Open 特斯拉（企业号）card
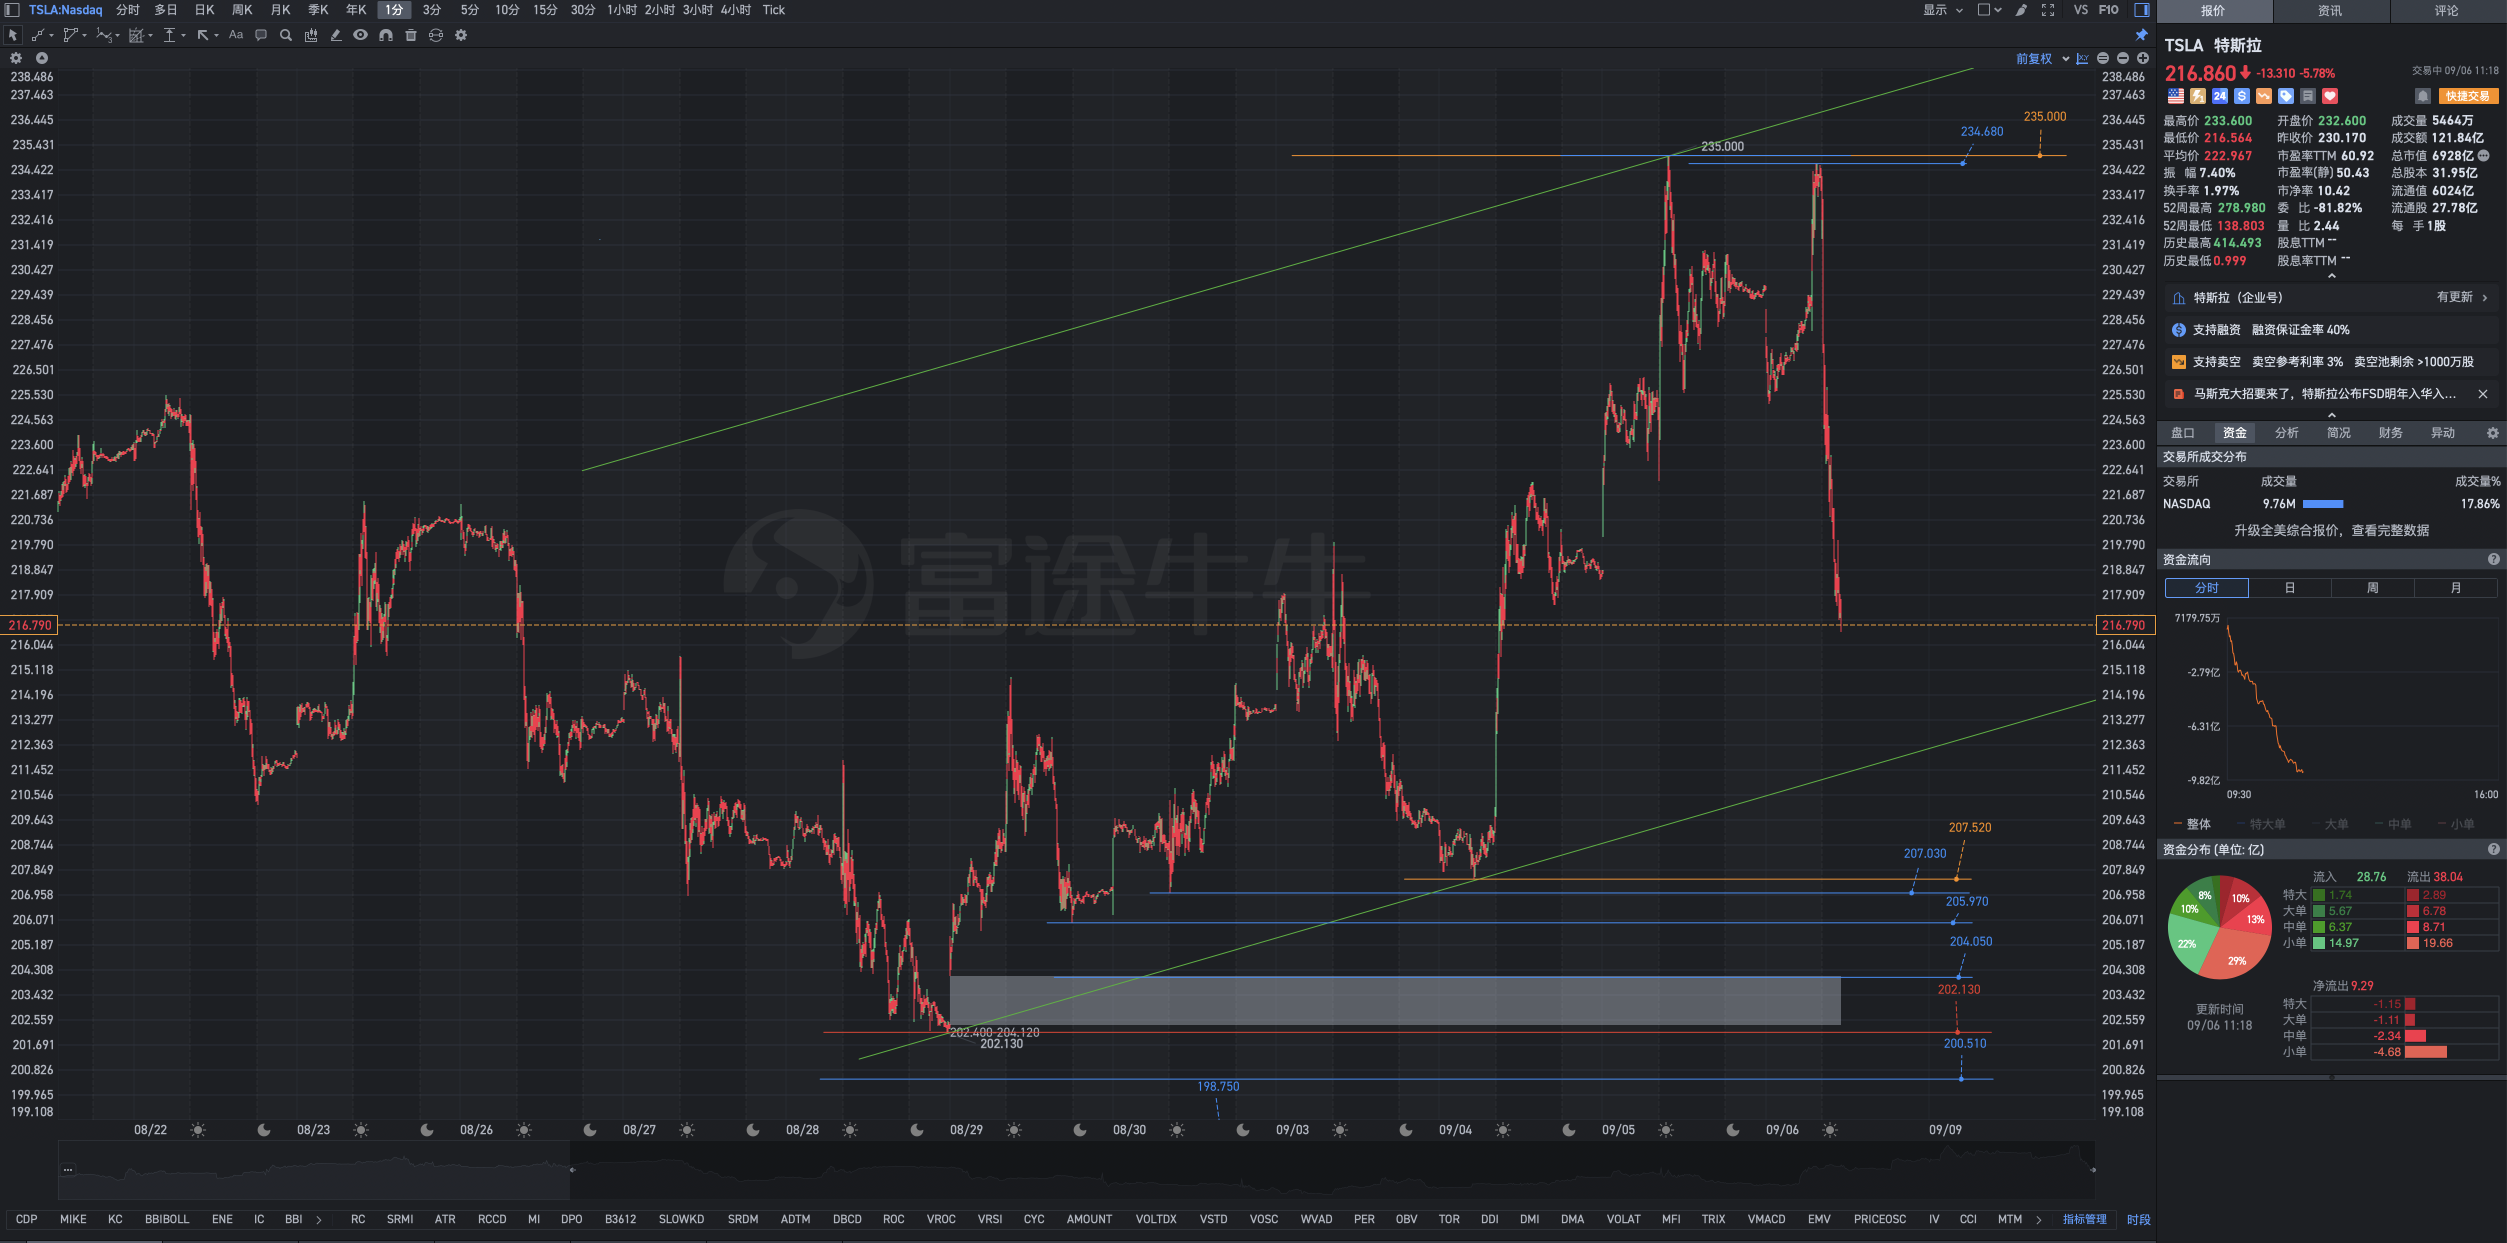This screenshot has width=2507, height=1243. click(x=2332, y=298)
